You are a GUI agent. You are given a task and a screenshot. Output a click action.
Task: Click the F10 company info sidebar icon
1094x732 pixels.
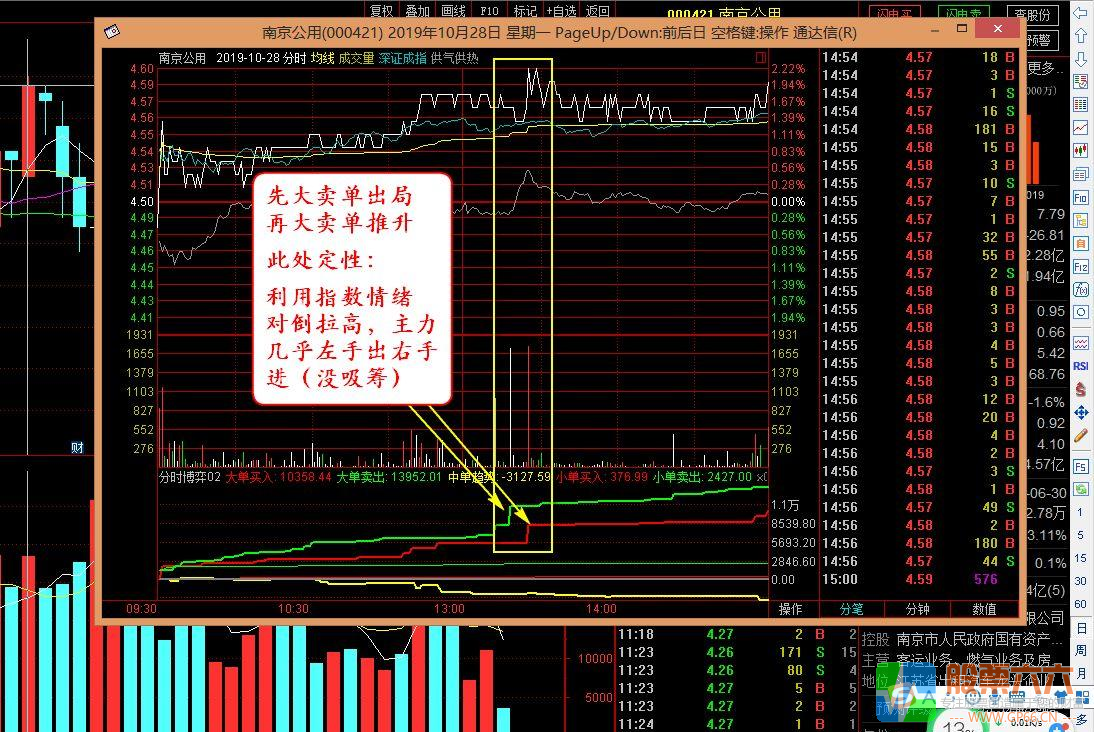1081,197
